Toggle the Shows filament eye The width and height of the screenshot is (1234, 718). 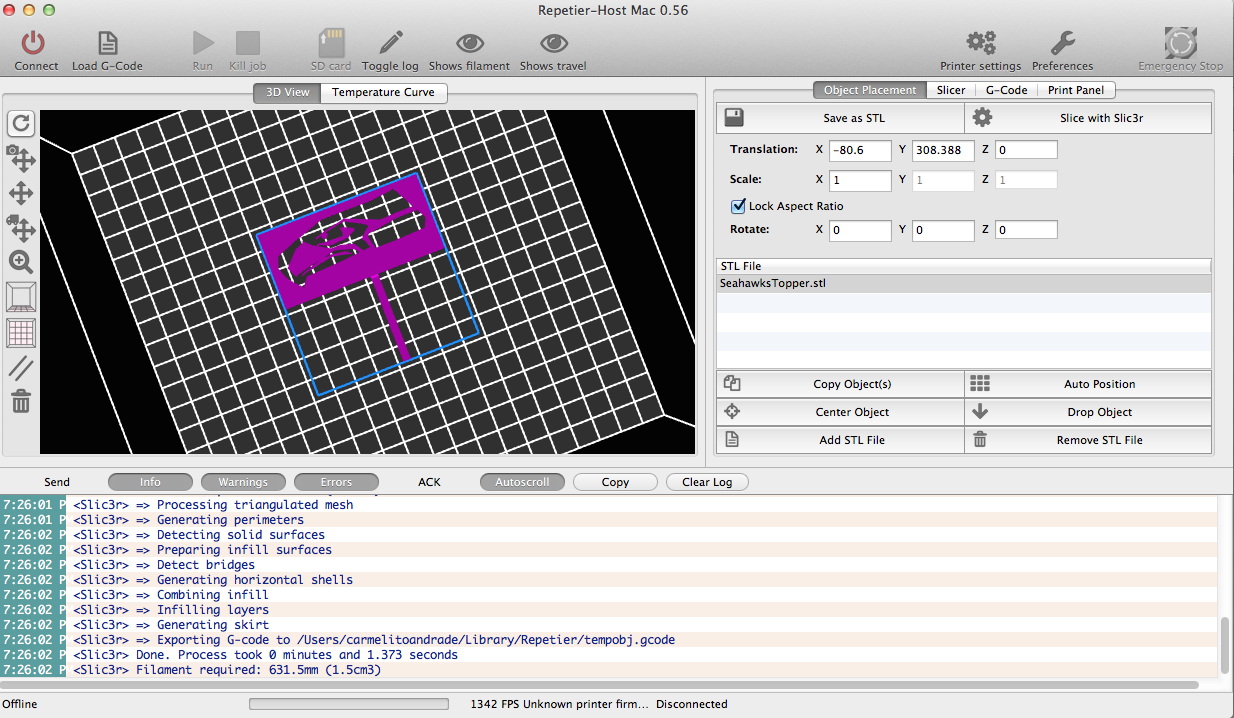point(469,43)
